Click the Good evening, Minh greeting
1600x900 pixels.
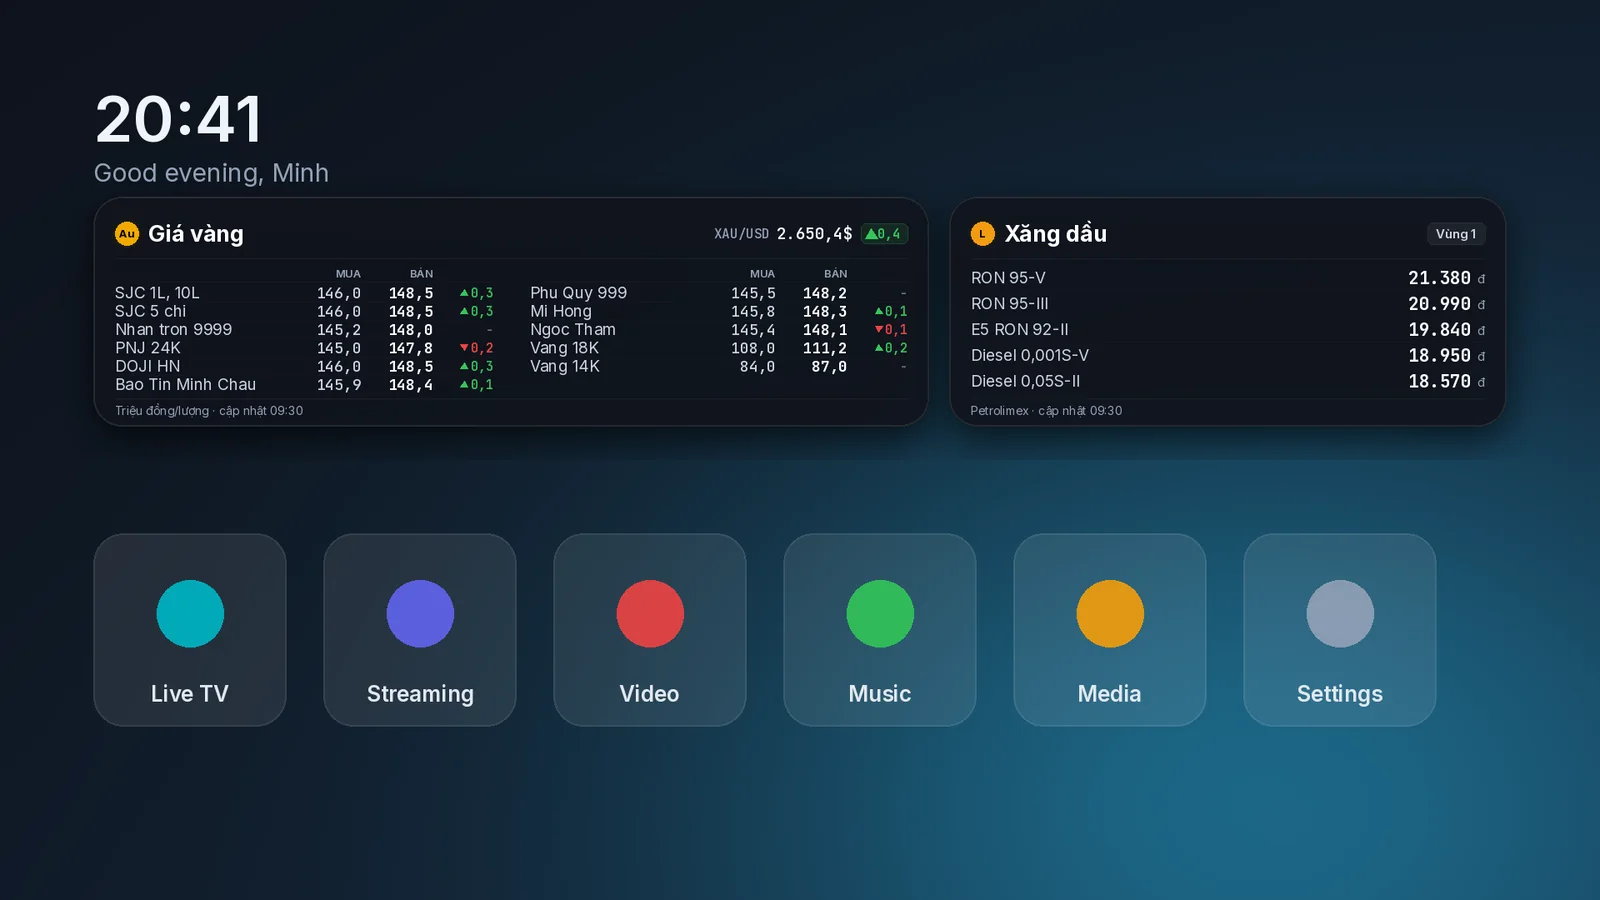point(211,173)
